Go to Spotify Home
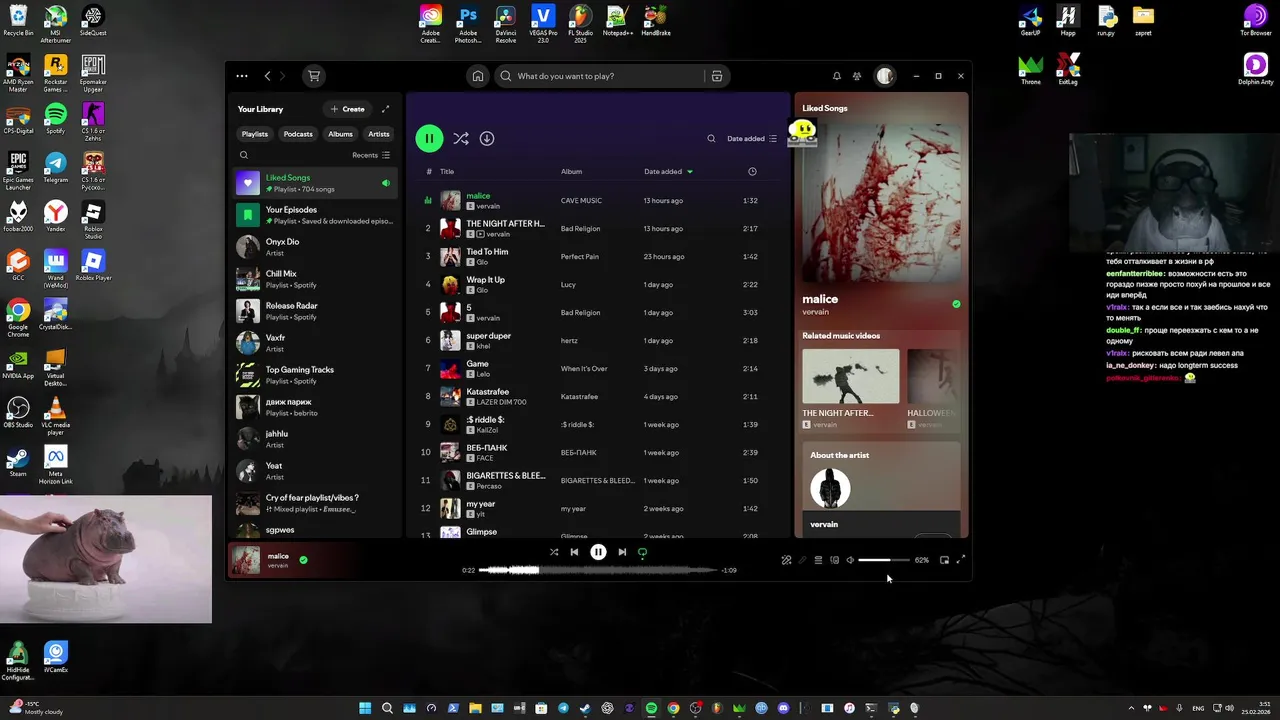This screenshot has width=1280, height=720. pos(478,76)
